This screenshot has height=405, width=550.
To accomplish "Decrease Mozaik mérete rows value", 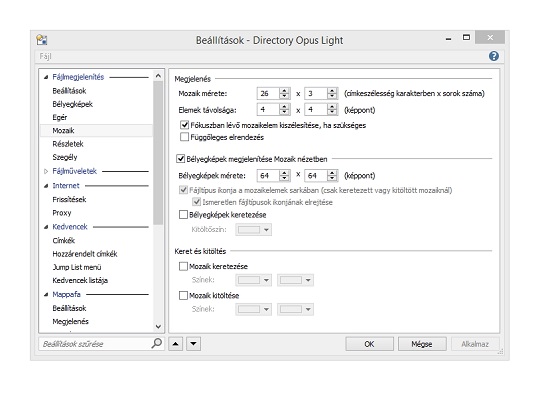I will [332, 96].
